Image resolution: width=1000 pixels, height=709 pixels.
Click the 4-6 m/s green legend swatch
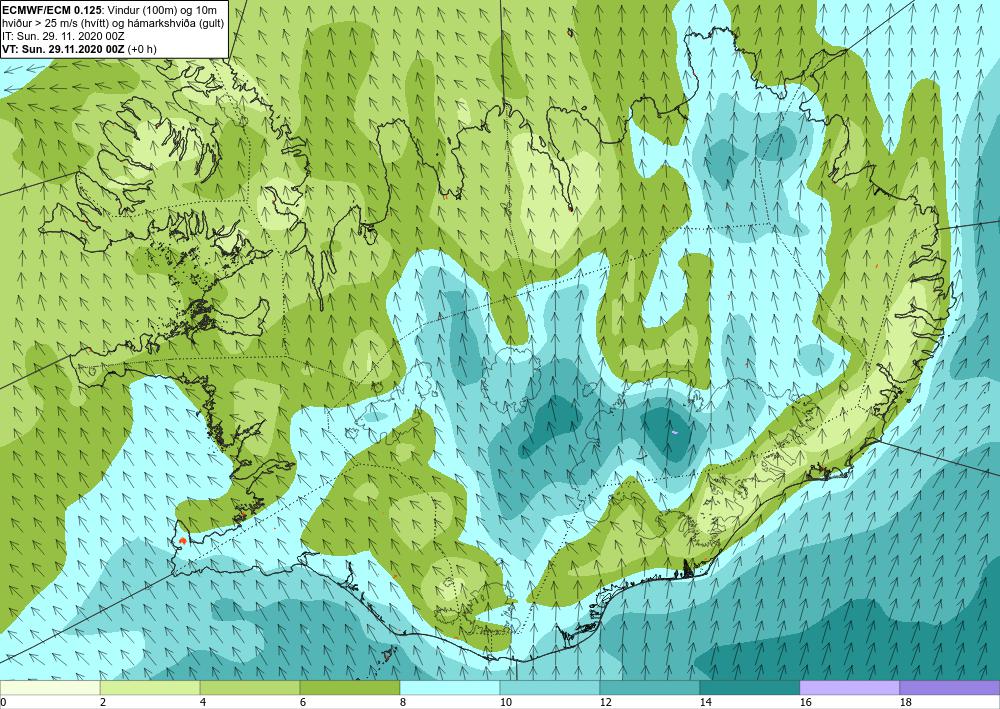pos(250,687)
